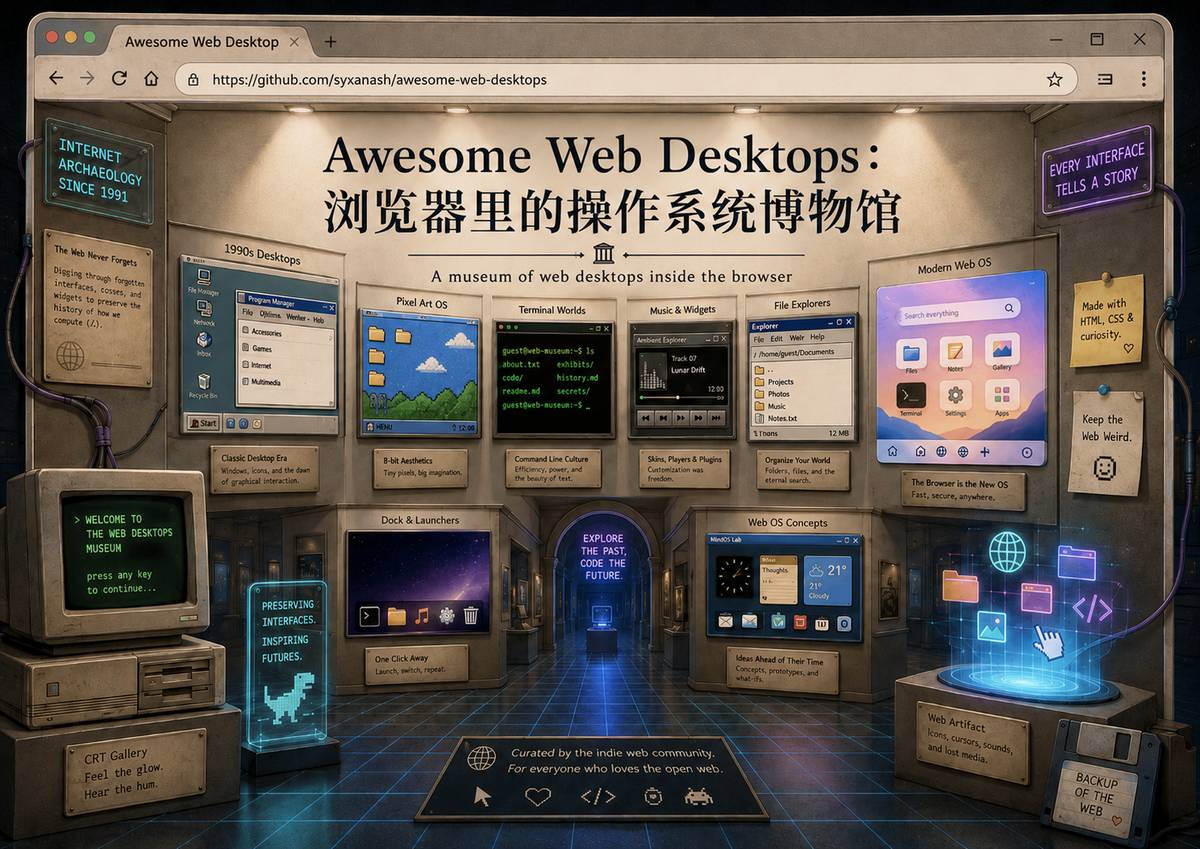Open the Music folder in Explorer
The height and width of the screenshot is (849, 1200).
pyautogui.click(x=770, y=407)
